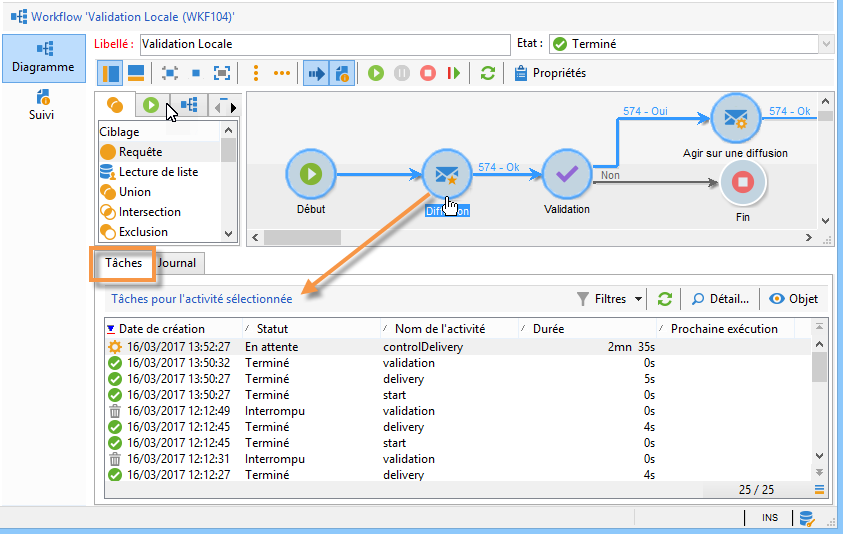Open the list configuration menu icon

(x=819, y=489)
